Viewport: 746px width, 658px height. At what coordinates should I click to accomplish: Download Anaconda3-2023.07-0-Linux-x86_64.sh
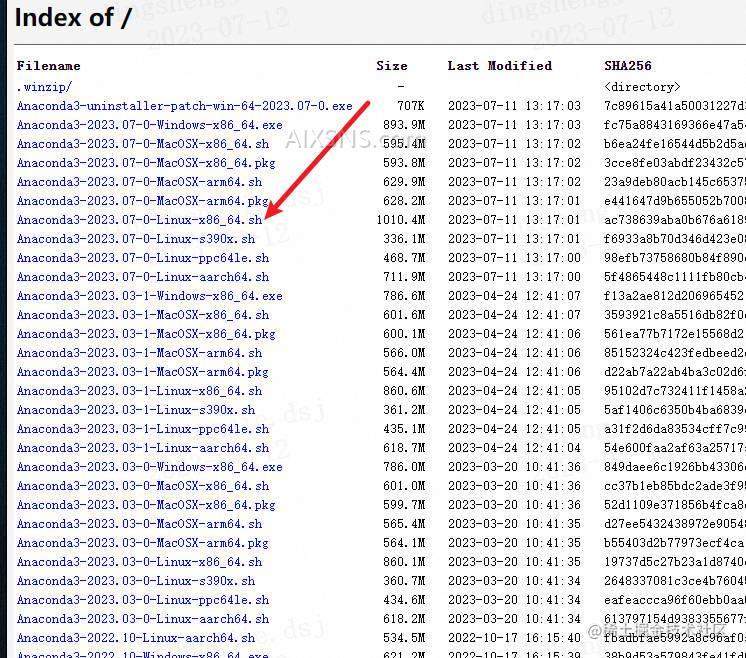[x=139, y=220]
